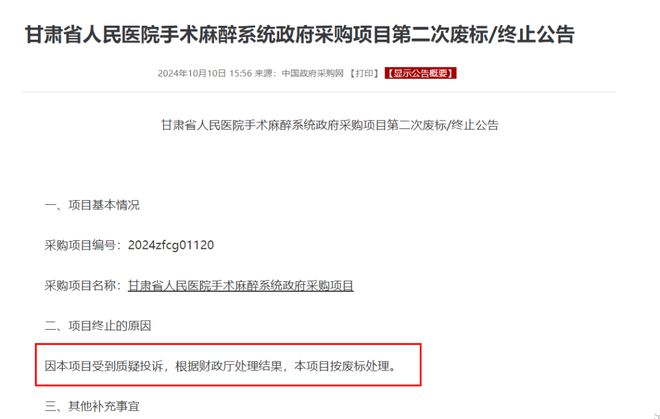Click the 二、项目终止的原因 section heading
This screenshot has height=419, width=660.
[x=98, y=326]
